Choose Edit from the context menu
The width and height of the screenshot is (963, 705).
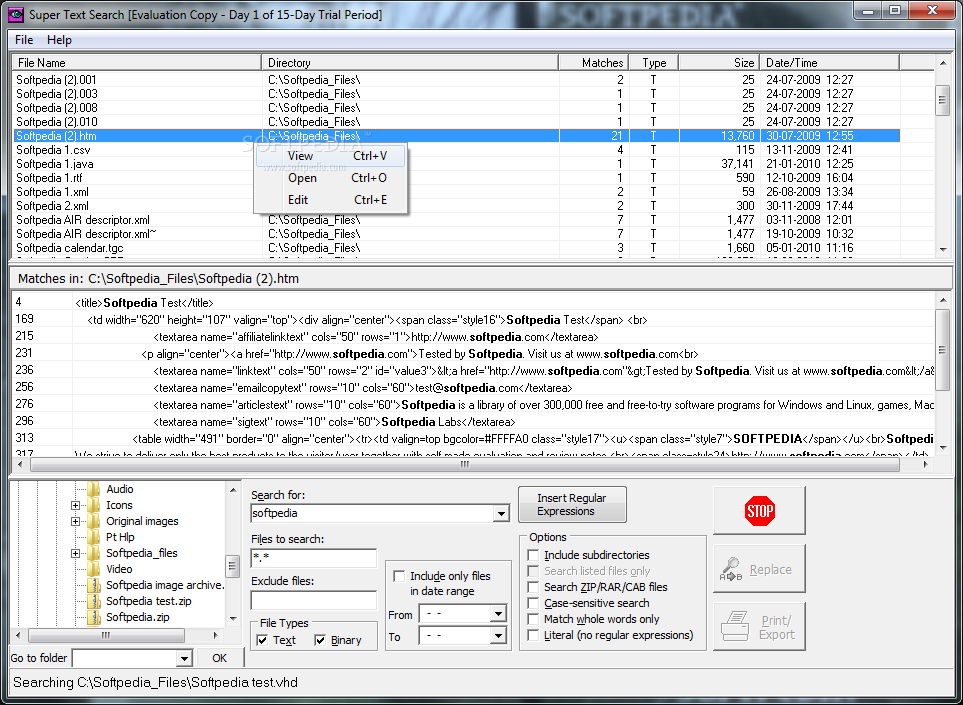click(330, 200)
